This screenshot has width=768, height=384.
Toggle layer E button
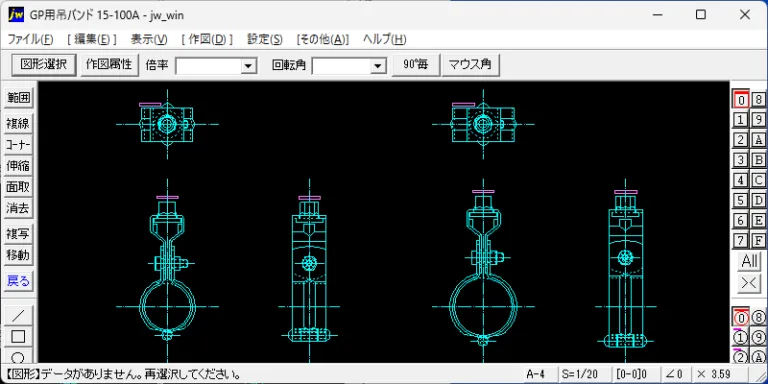point(758,220)
